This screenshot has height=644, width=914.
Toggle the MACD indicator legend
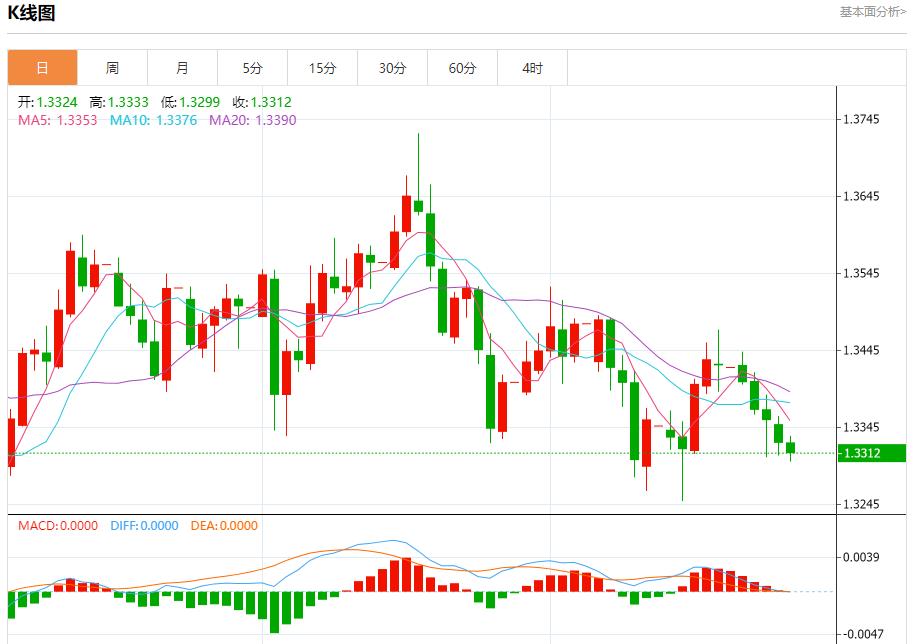pos(58,527)
